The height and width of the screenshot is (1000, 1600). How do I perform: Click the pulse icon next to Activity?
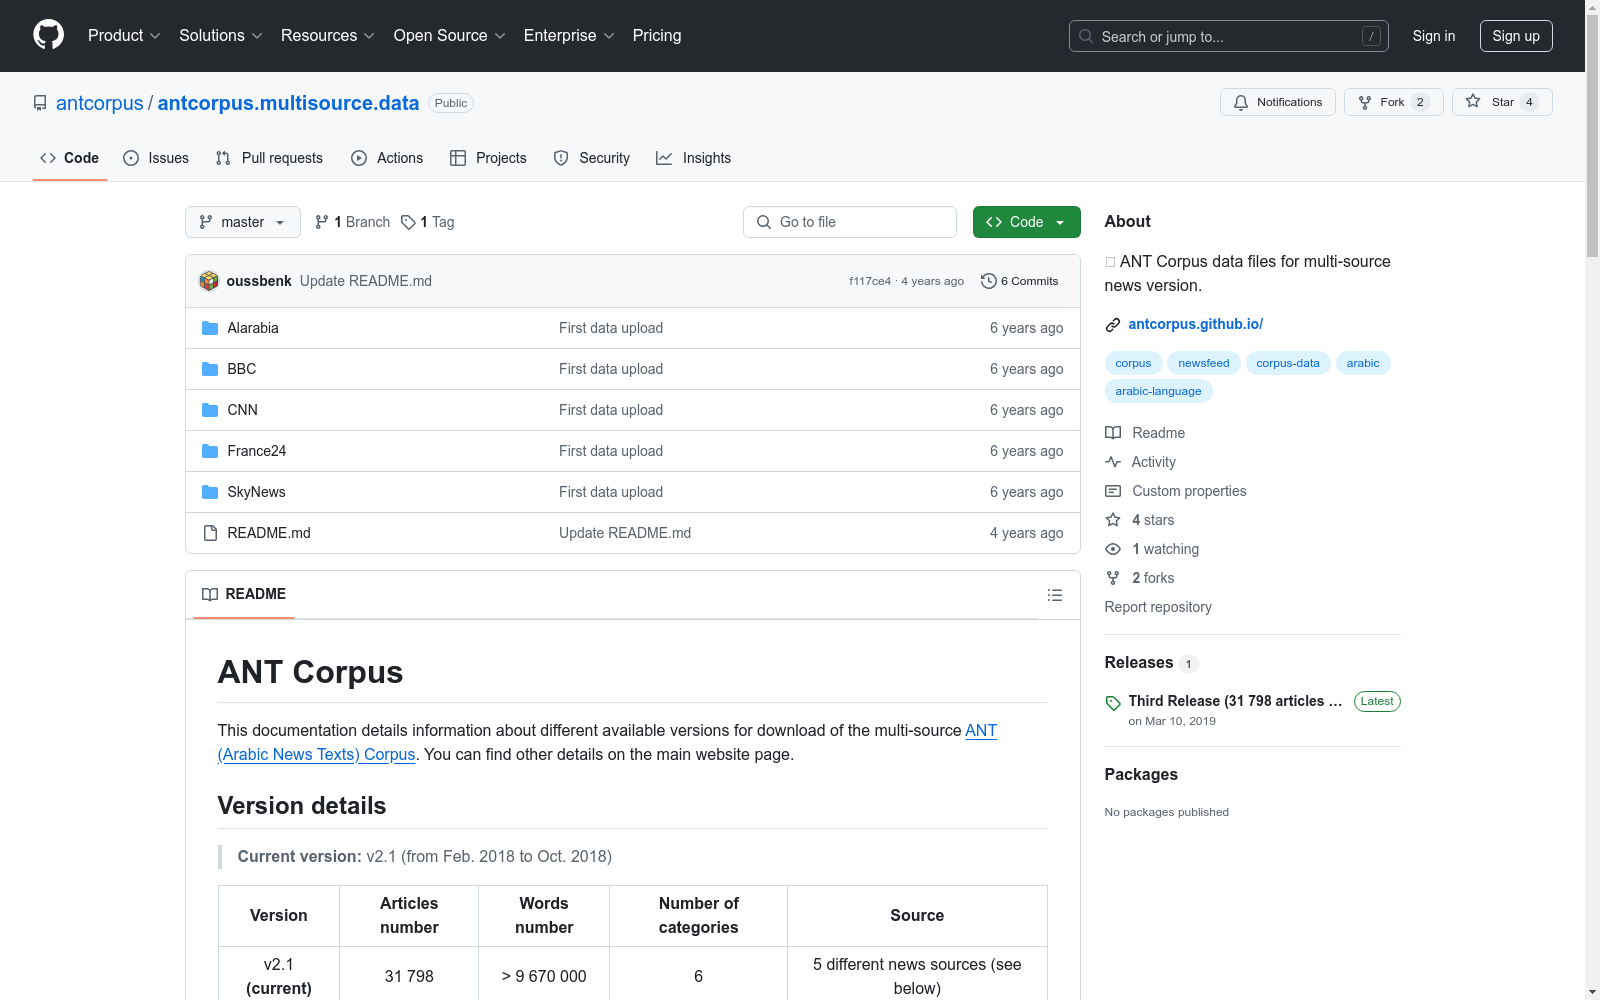pos(1113,462)
